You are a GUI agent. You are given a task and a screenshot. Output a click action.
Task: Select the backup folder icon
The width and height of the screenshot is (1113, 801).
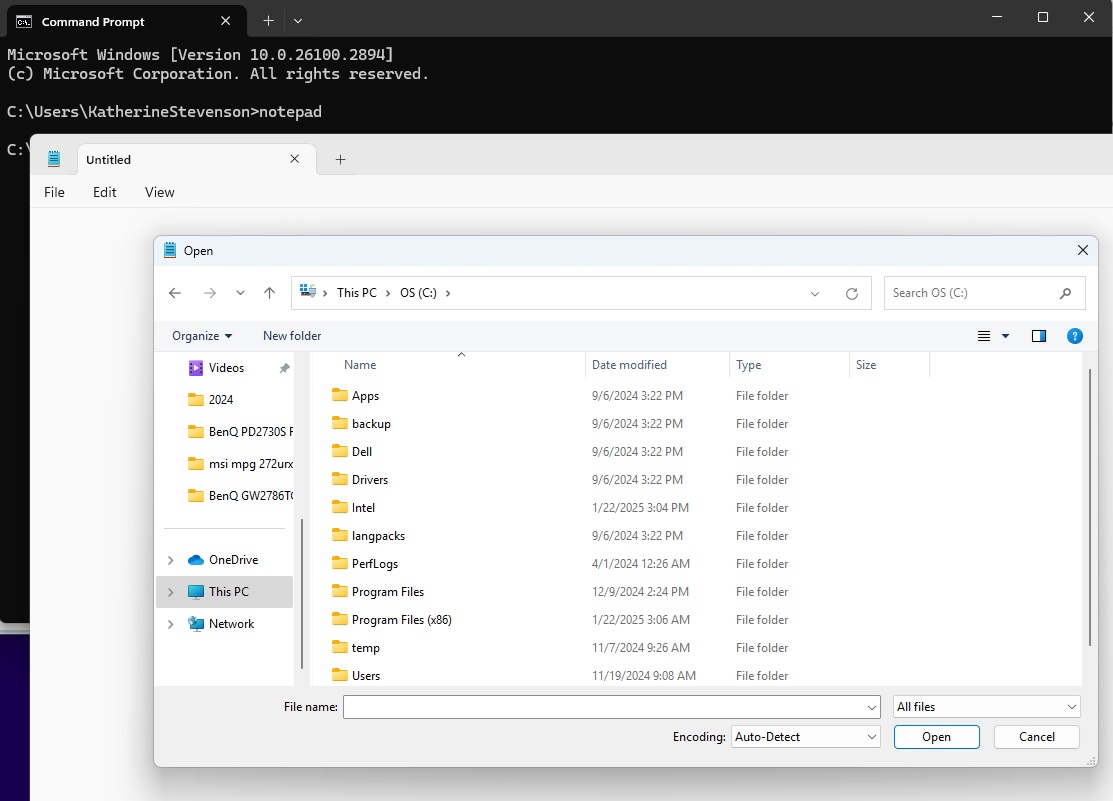click(x=340, y=423)
